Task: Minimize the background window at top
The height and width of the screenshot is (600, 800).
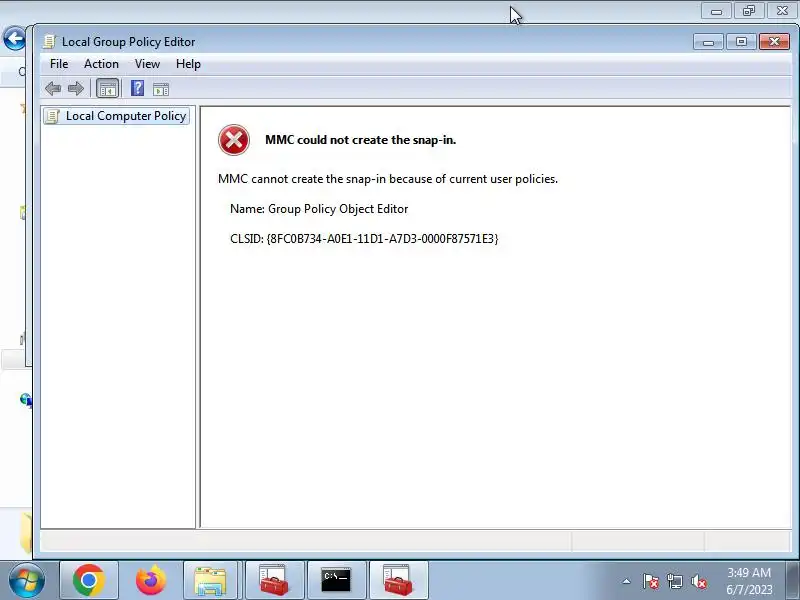Action: pyautogui.click(x=716, y=11)
